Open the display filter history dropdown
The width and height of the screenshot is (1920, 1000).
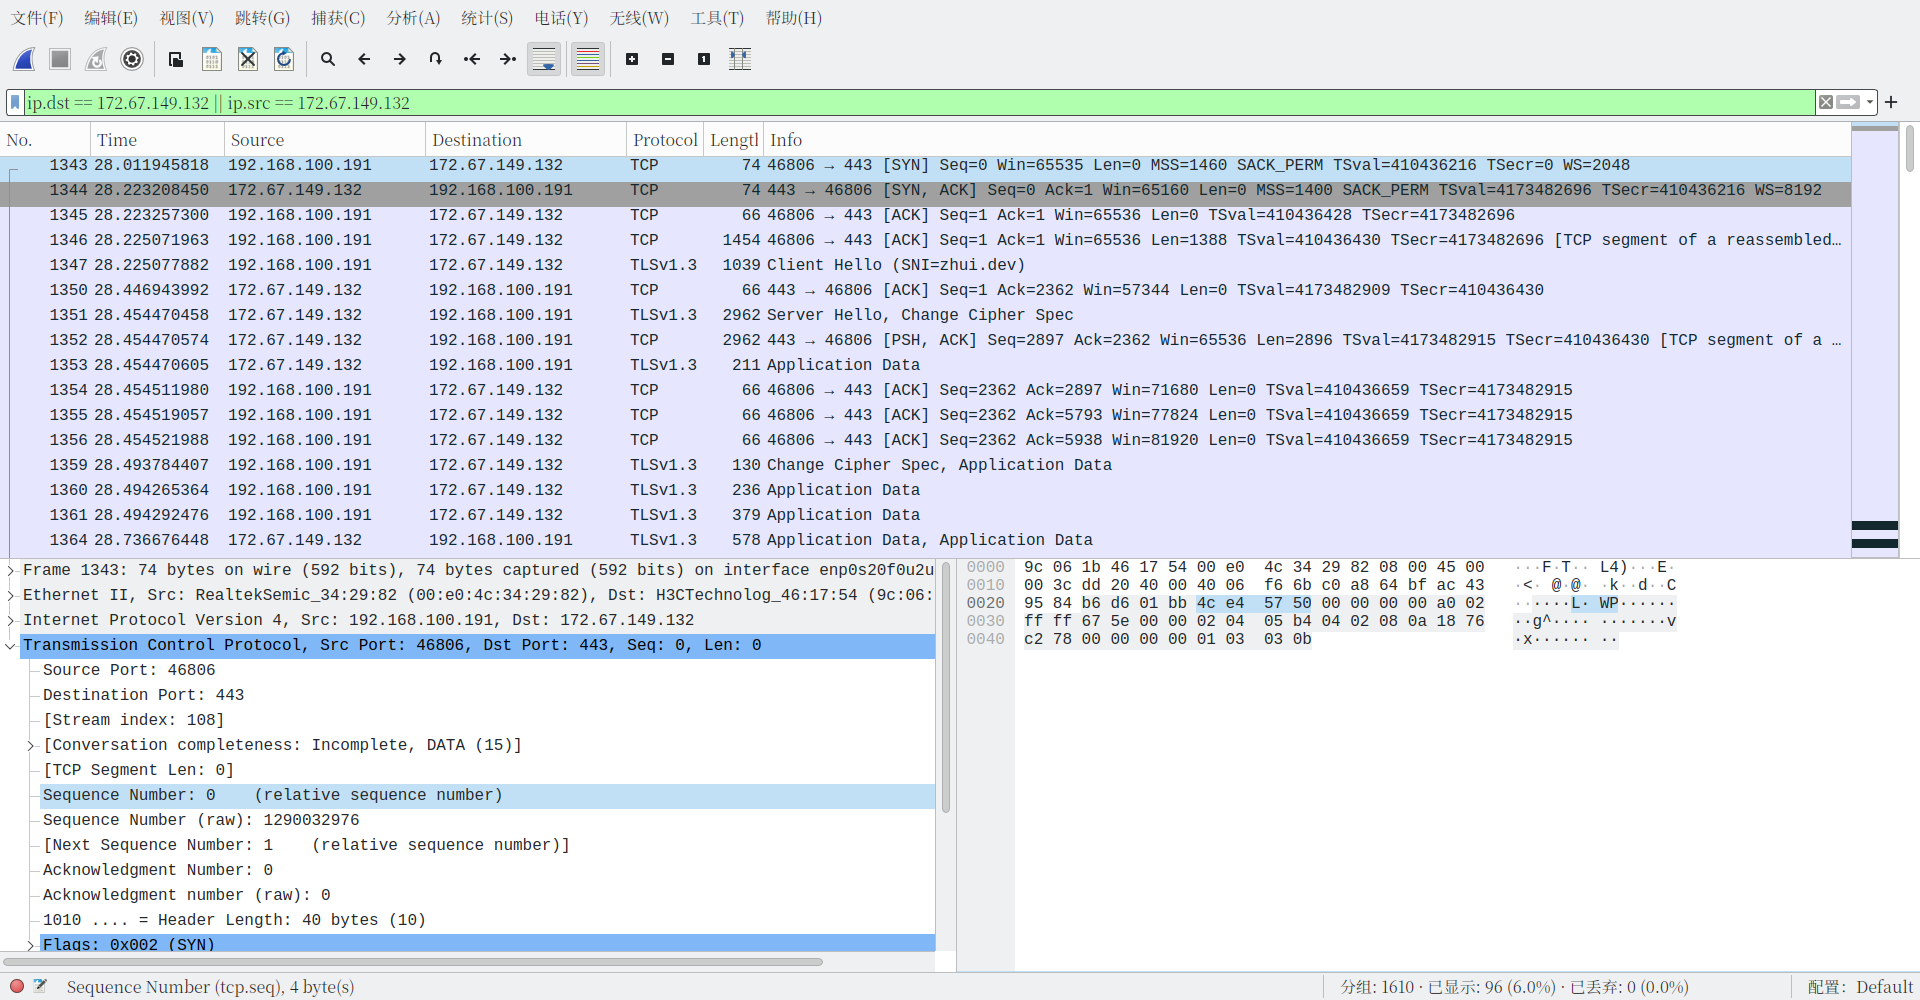pyautogui.click(x=1869, y=103)
